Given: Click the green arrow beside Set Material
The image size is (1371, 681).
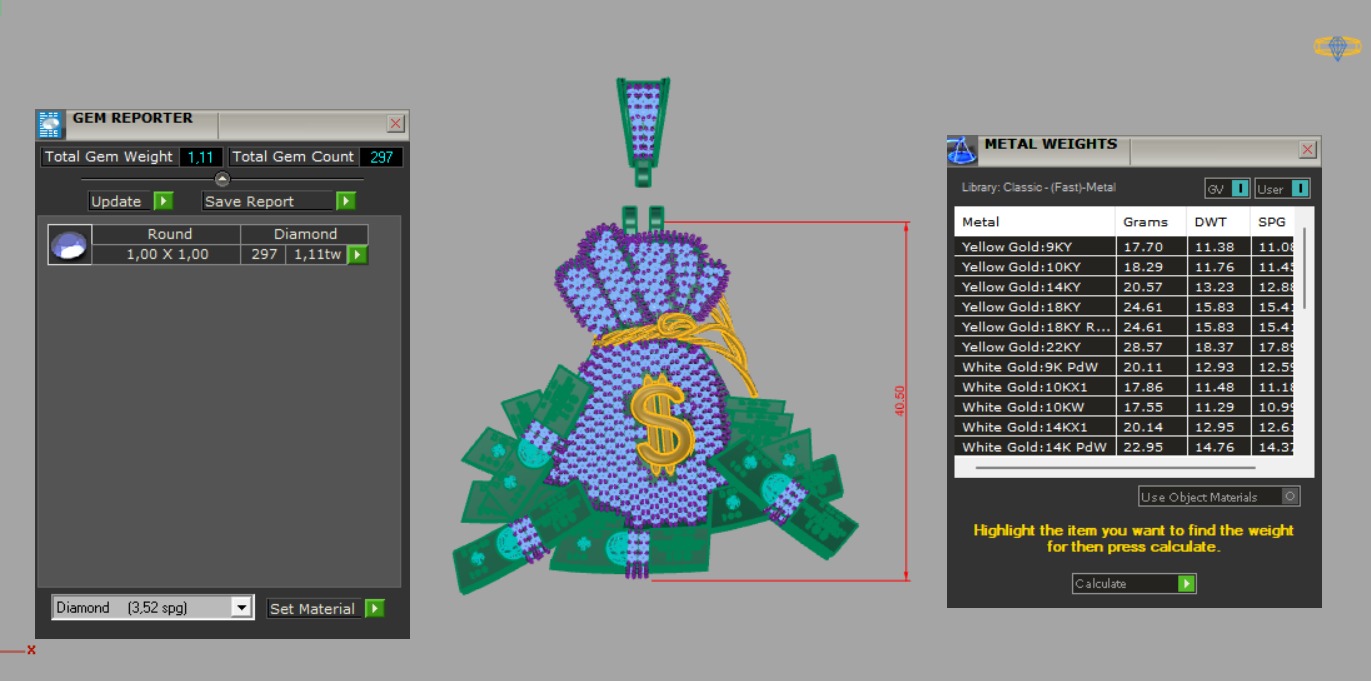Looking at the screenshot, I should tap(374, 608).
